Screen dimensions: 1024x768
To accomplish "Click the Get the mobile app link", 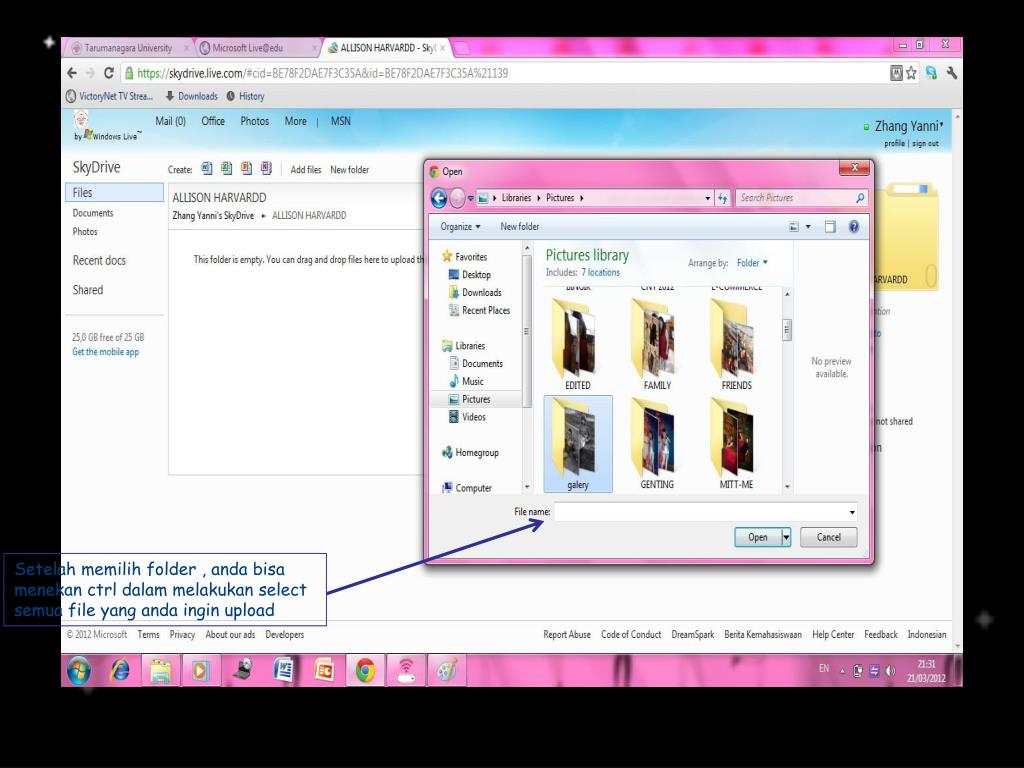I will (x=105, y=352).
